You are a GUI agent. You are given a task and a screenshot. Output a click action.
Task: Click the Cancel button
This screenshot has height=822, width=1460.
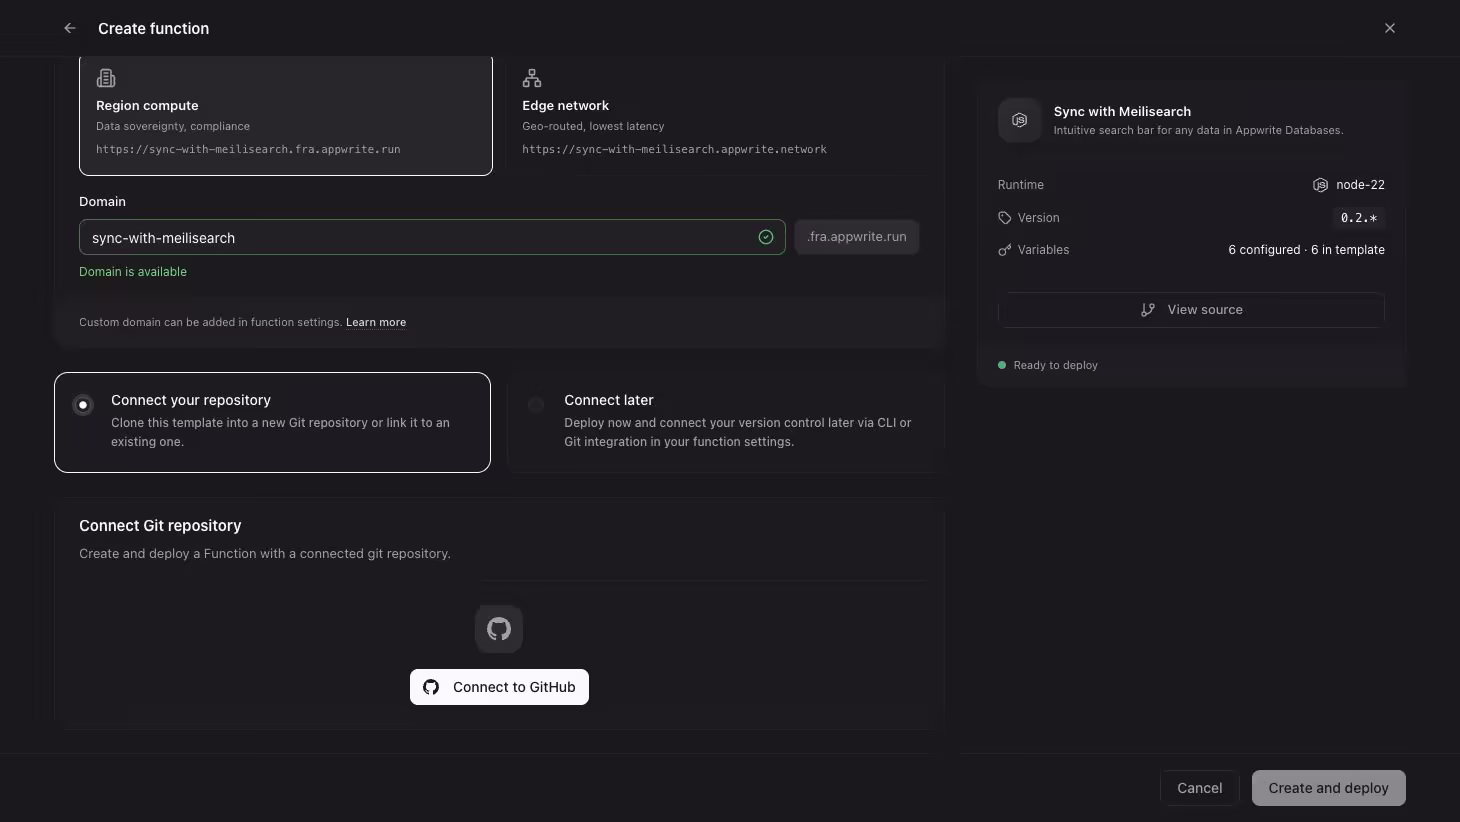1200,788
